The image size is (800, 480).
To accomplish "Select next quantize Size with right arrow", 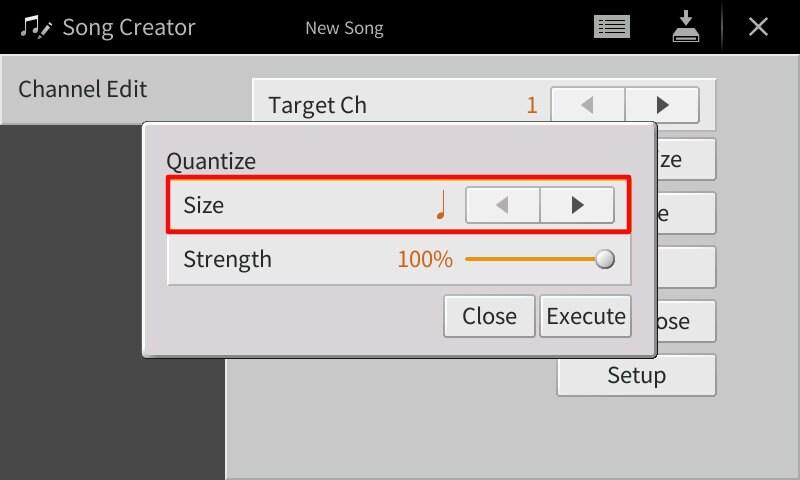I will tap(577, 205).
